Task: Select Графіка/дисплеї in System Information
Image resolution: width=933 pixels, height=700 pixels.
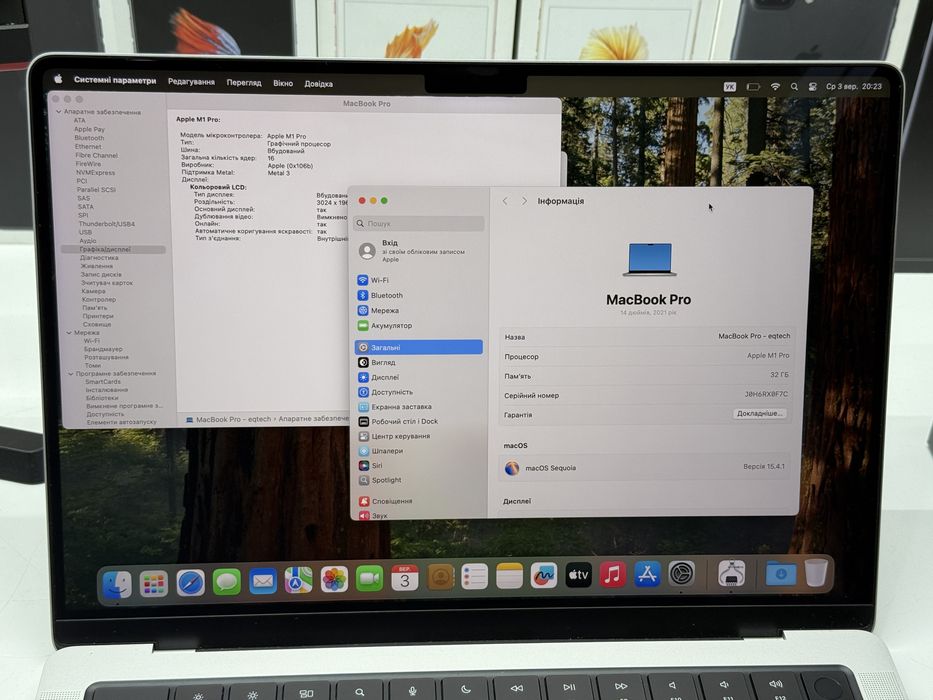Action: coord(114,249)
